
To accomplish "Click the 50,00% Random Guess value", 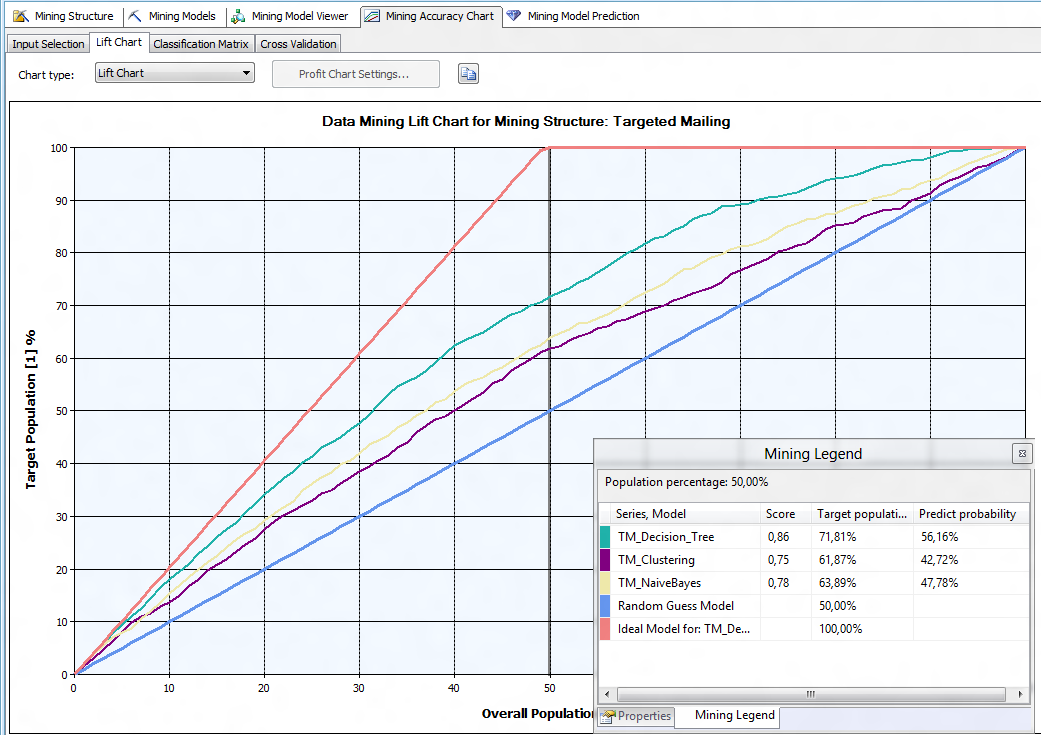I will (837, 606).
